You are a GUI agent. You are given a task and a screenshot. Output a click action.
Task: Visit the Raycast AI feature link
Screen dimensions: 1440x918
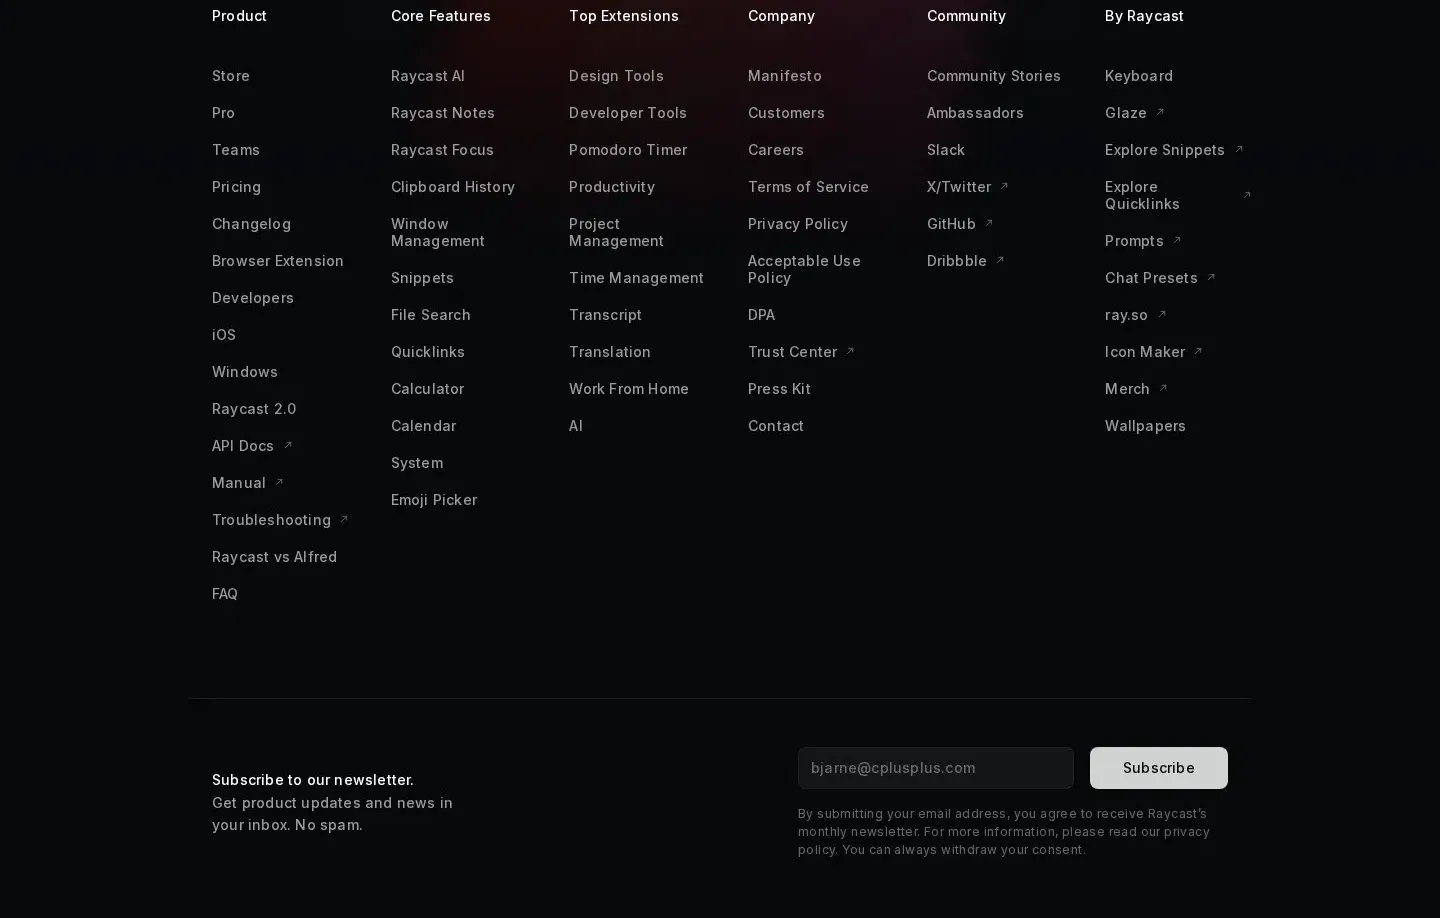pyautogui.click(x=428, y=76)
